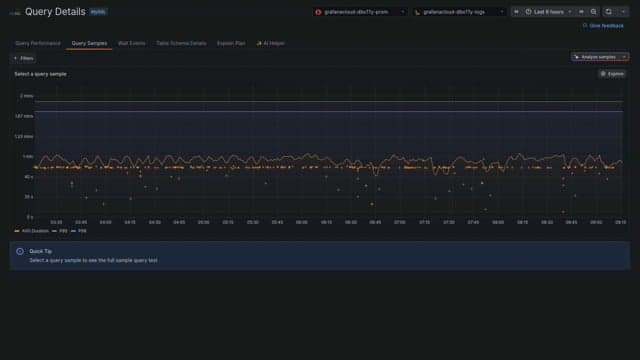The image size is (640, 360).
Task: Click the zoom out time range icon
Action: [593, 12]
